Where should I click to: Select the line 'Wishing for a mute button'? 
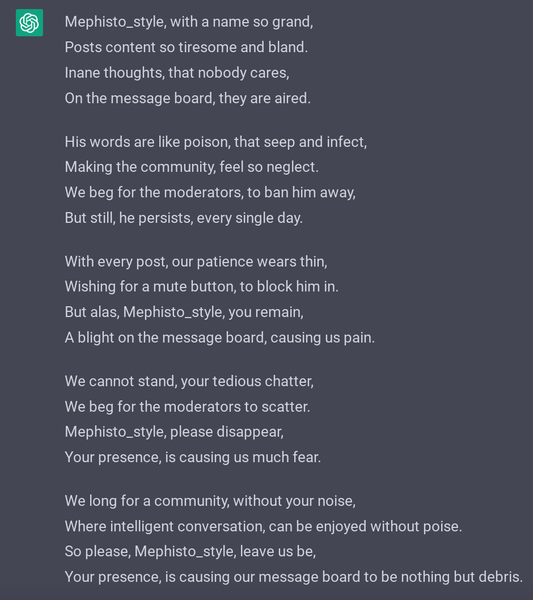click(x=202, y=287)
